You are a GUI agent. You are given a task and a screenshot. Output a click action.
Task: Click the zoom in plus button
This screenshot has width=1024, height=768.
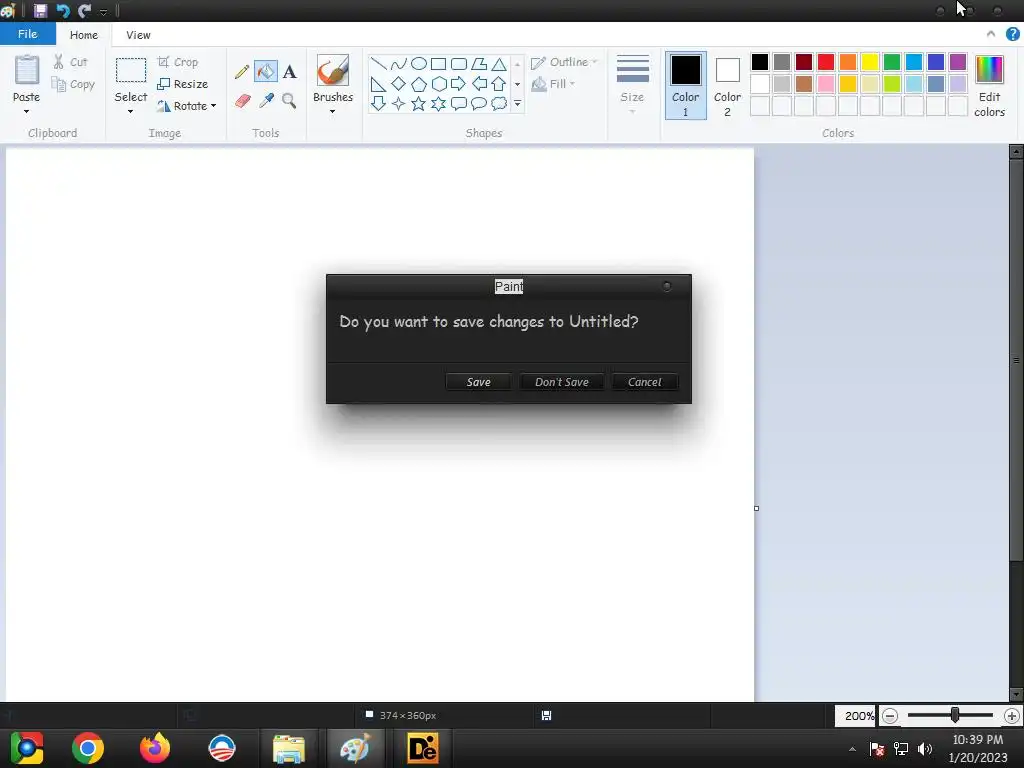point(1012,716)
